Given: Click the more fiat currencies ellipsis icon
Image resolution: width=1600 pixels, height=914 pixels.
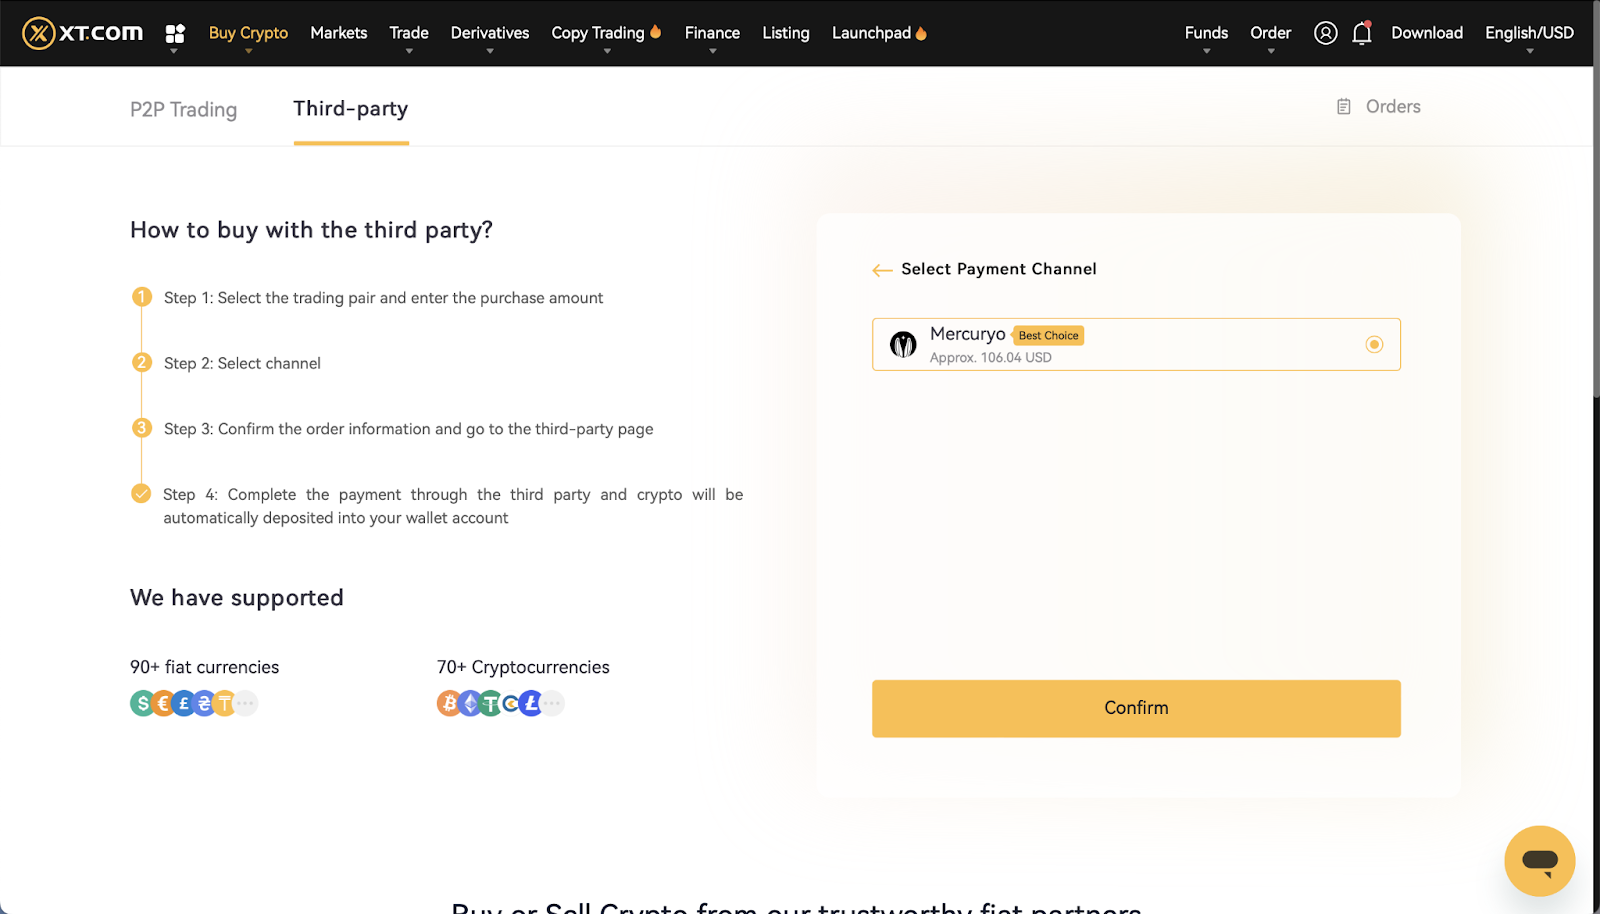Looking at the screenshot, I should (x=246, y=704).
